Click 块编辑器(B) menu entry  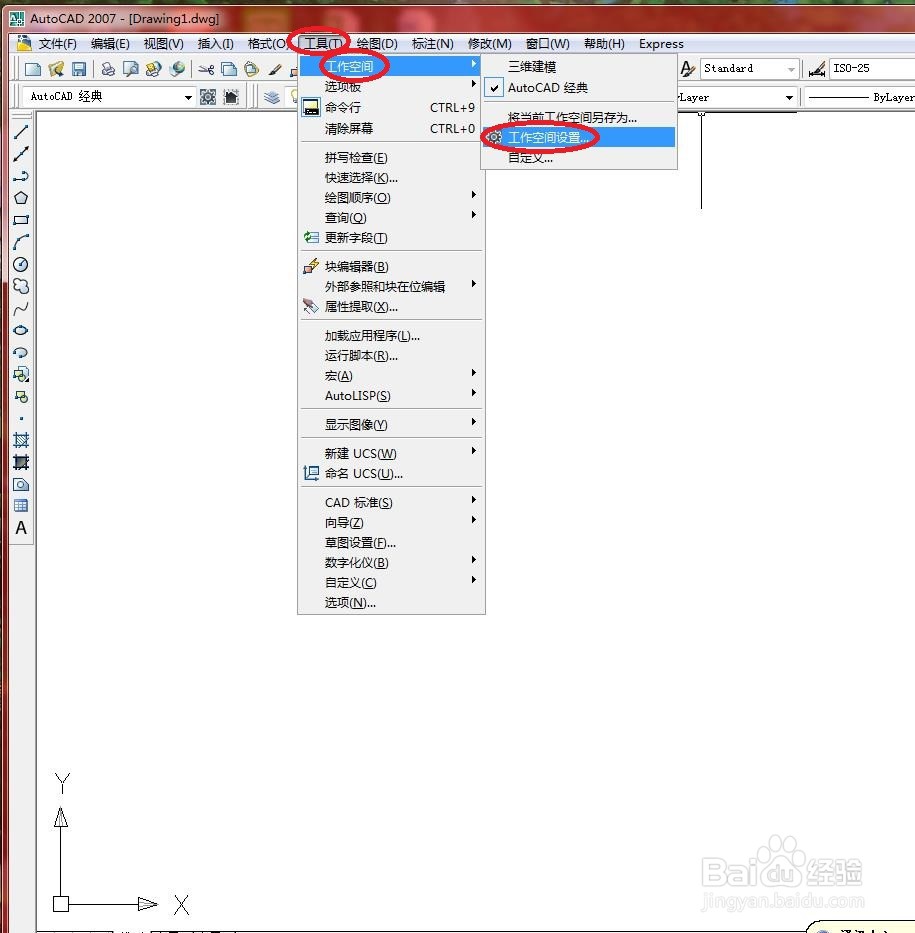(x=391, y=267)
